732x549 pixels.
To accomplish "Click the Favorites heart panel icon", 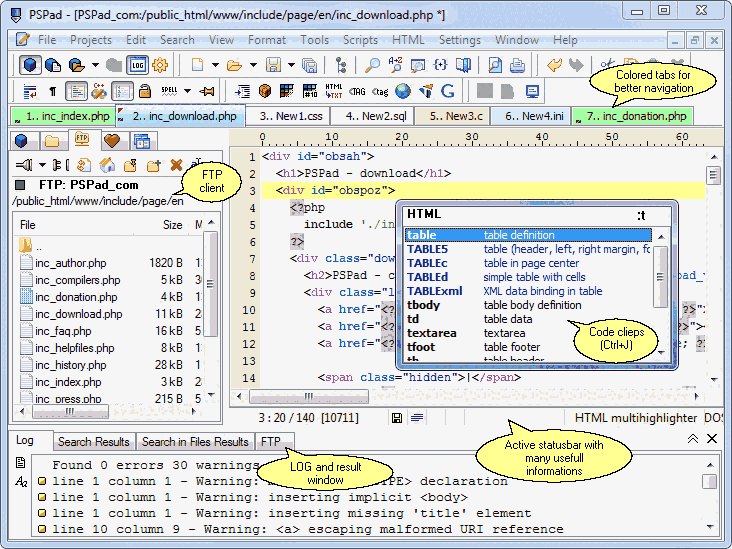I will [112, 140].
